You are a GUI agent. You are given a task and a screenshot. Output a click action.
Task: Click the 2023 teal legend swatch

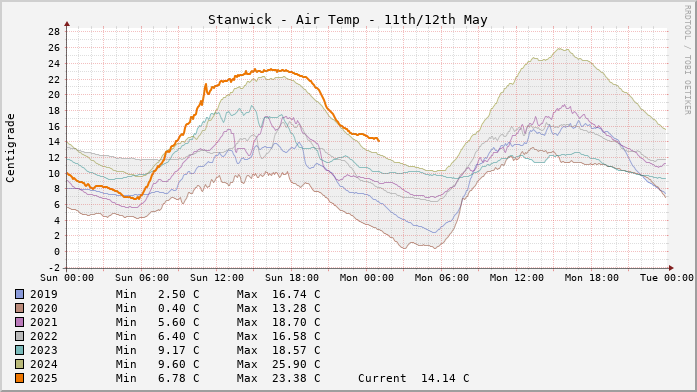pos(20,350)
